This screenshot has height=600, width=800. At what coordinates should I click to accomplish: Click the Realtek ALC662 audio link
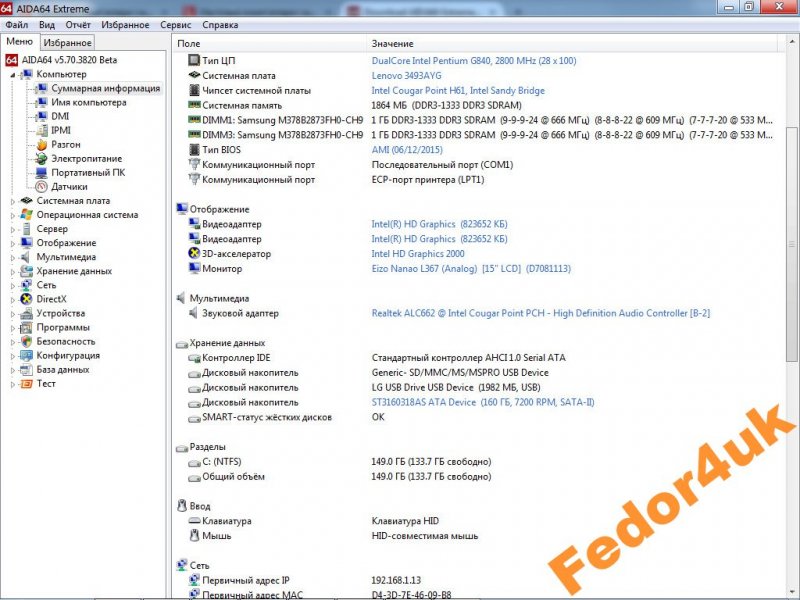pyautogui.click(x=540, y=313)
